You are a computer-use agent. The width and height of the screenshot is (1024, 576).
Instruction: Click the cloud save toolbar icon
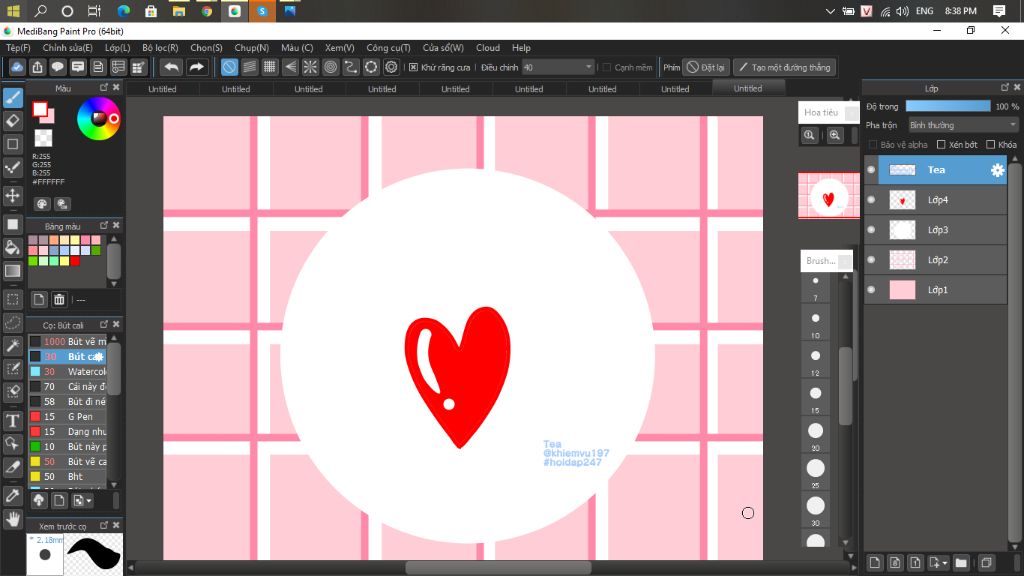pyautogui.click(x=17, y=67)
